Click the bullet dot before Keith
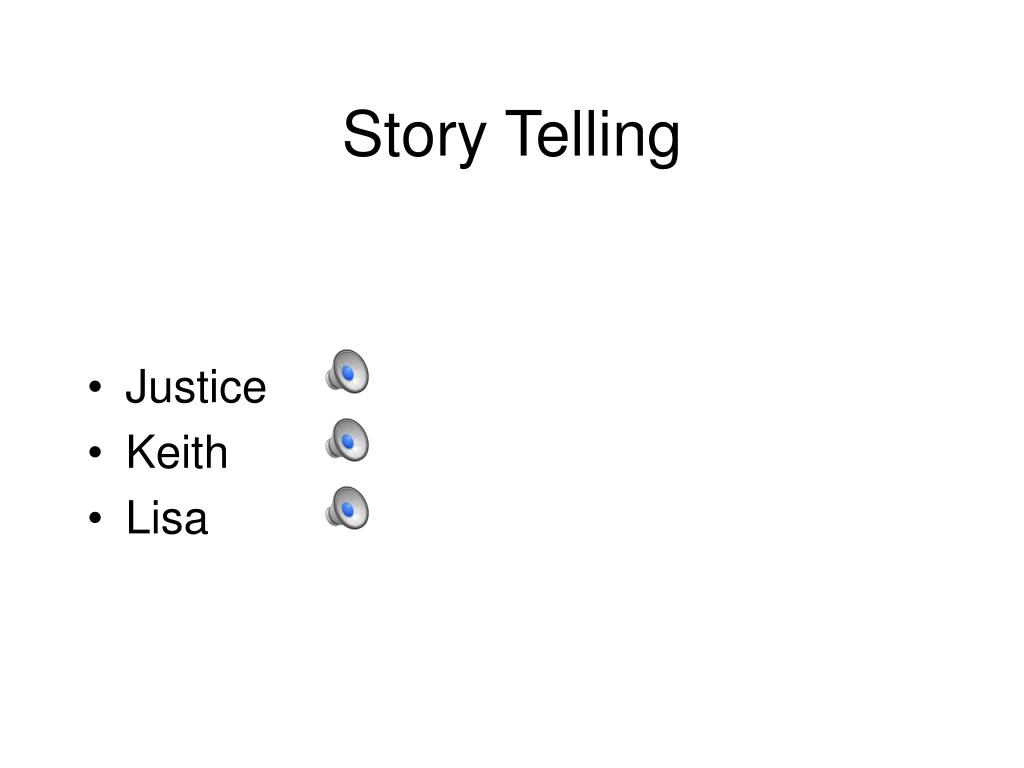1024x768 pixels. tap(95, 452)
